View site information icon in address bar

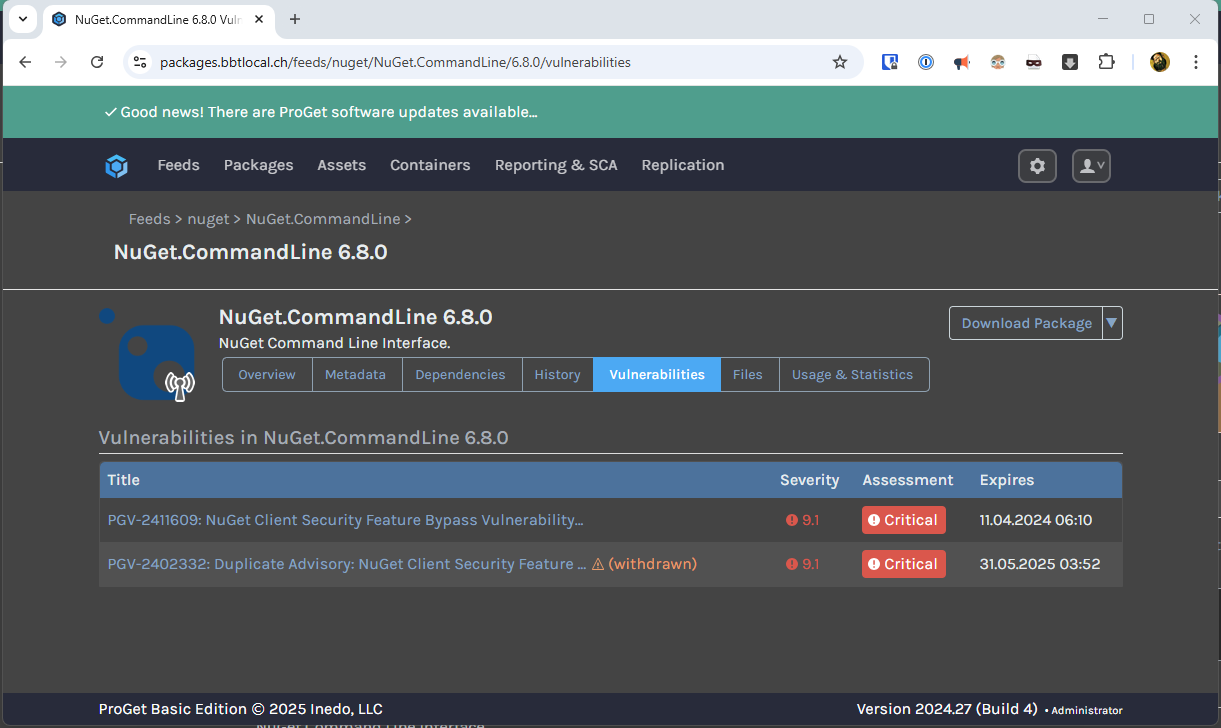pyautogui.click(x=140, y=62)
